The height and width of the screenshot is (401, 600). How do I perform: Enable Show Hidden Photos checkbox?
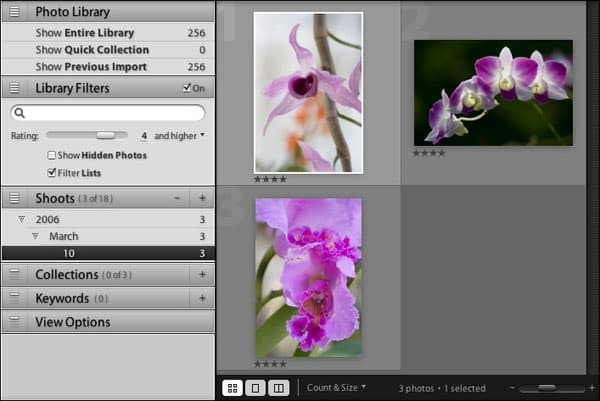click(51, 155)
